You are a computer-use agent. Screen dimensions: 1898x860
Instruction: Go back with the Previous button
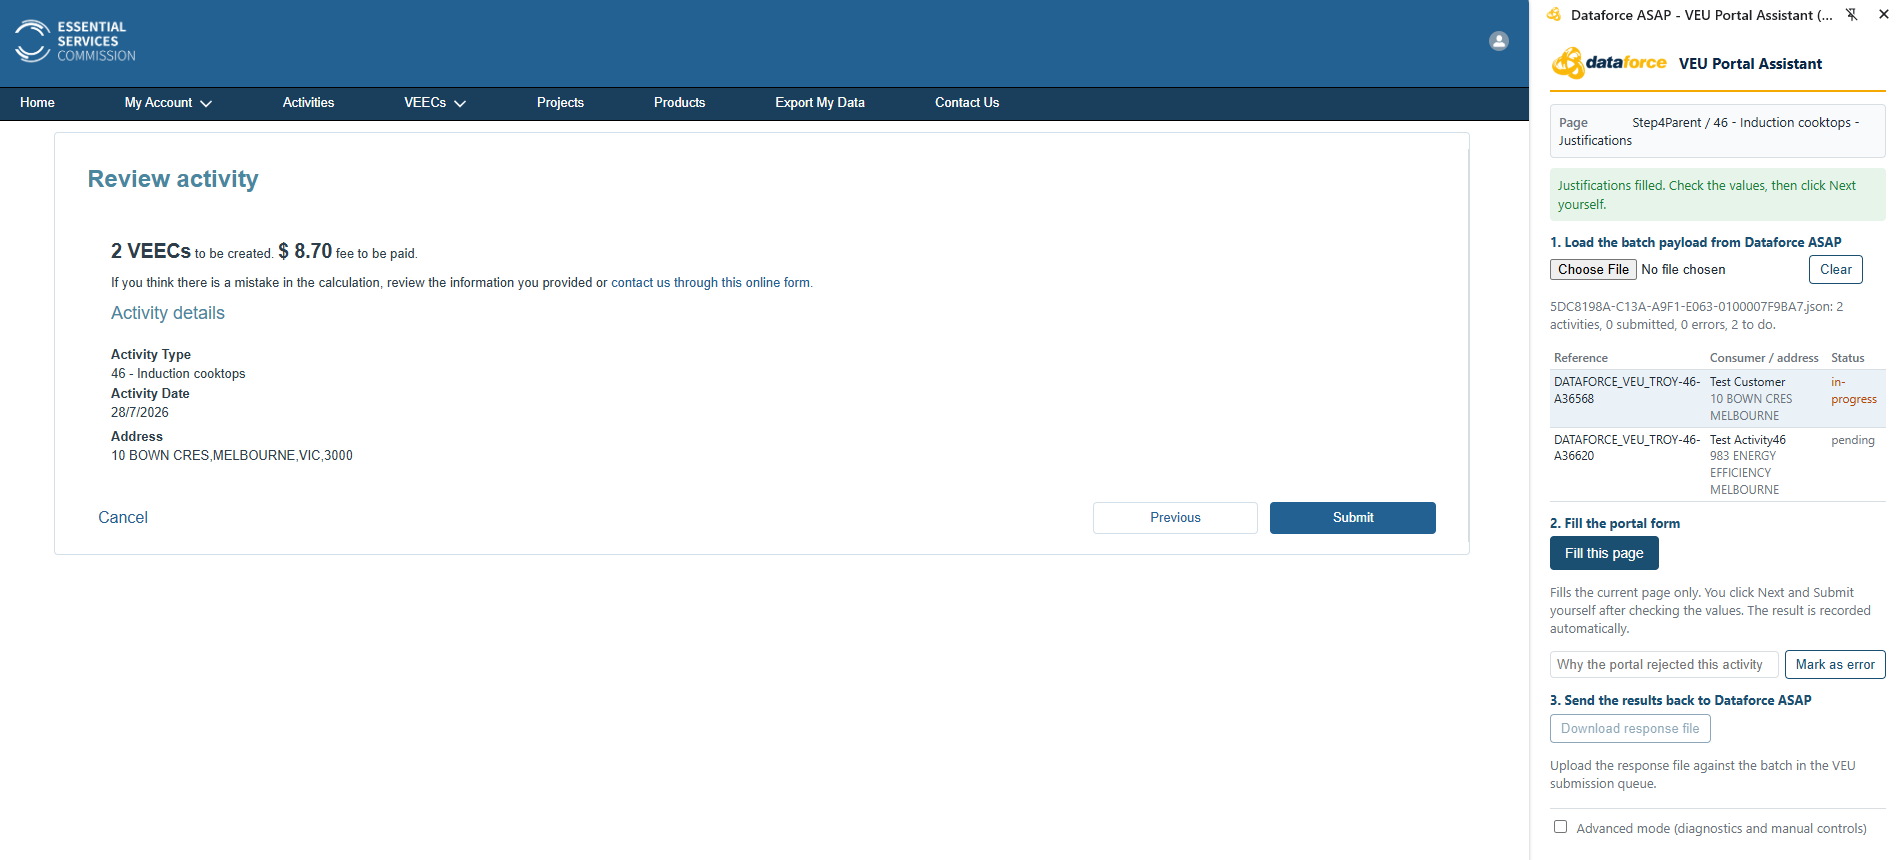click(1175, 518)
